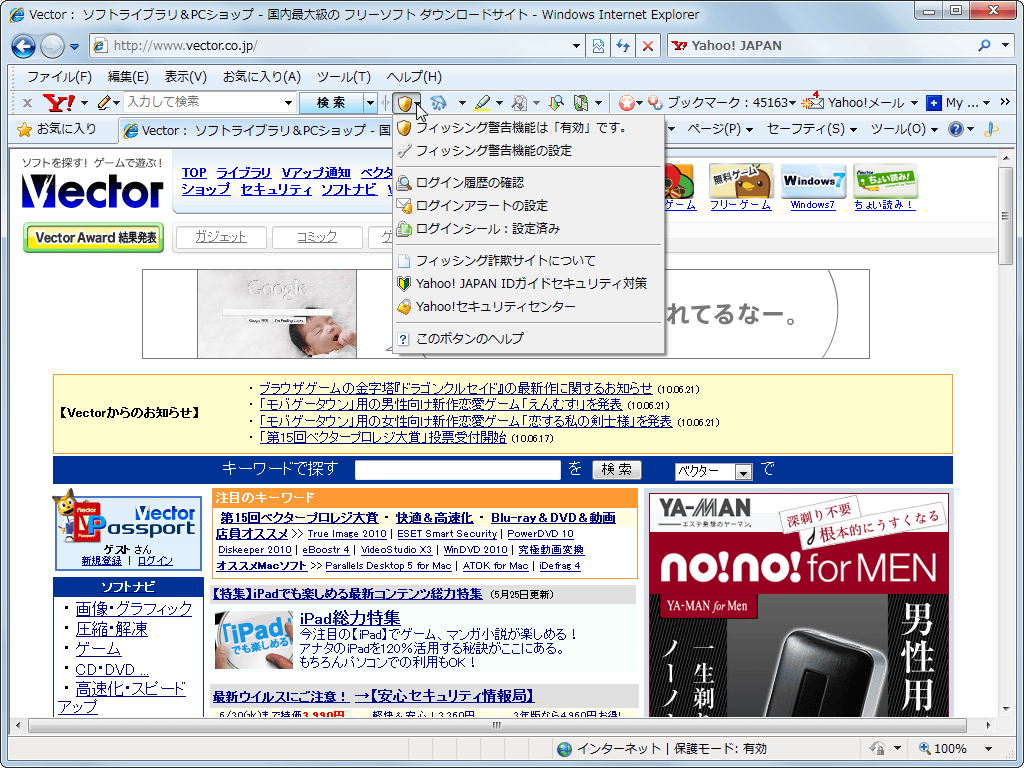Screen dimensions: 1024x768
Task: Open the ツール(T) menu
Action: (344, 76)
